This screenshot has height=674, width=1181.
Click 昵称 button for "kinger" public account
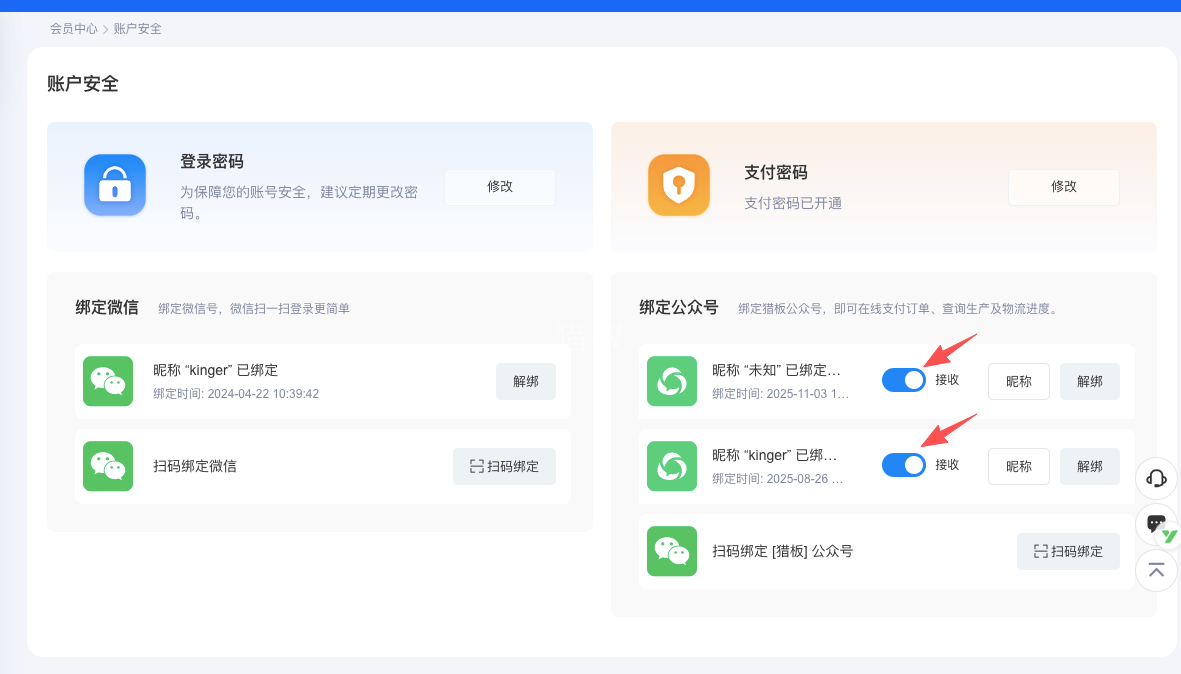pos(1018,466)
